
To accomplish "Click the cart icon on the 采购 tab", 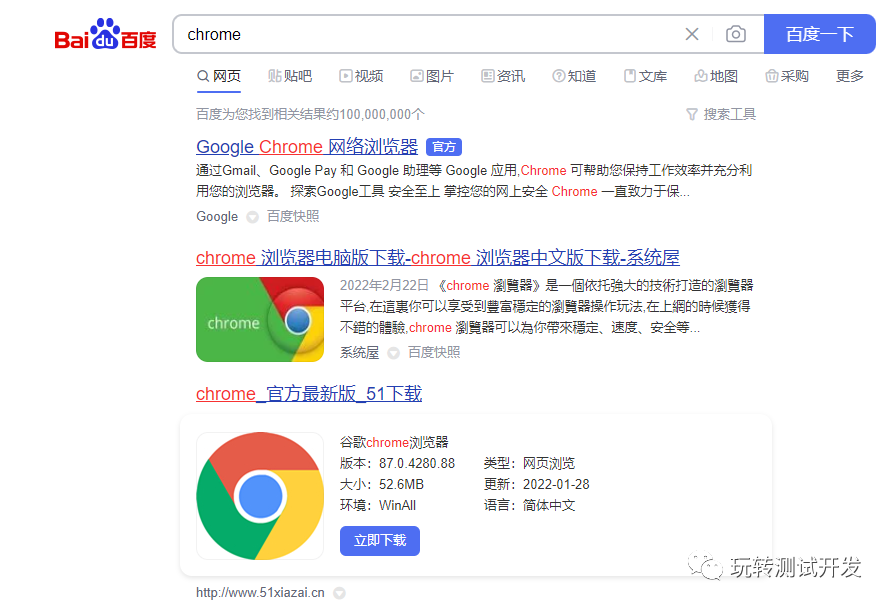I will tap(772, 76).
